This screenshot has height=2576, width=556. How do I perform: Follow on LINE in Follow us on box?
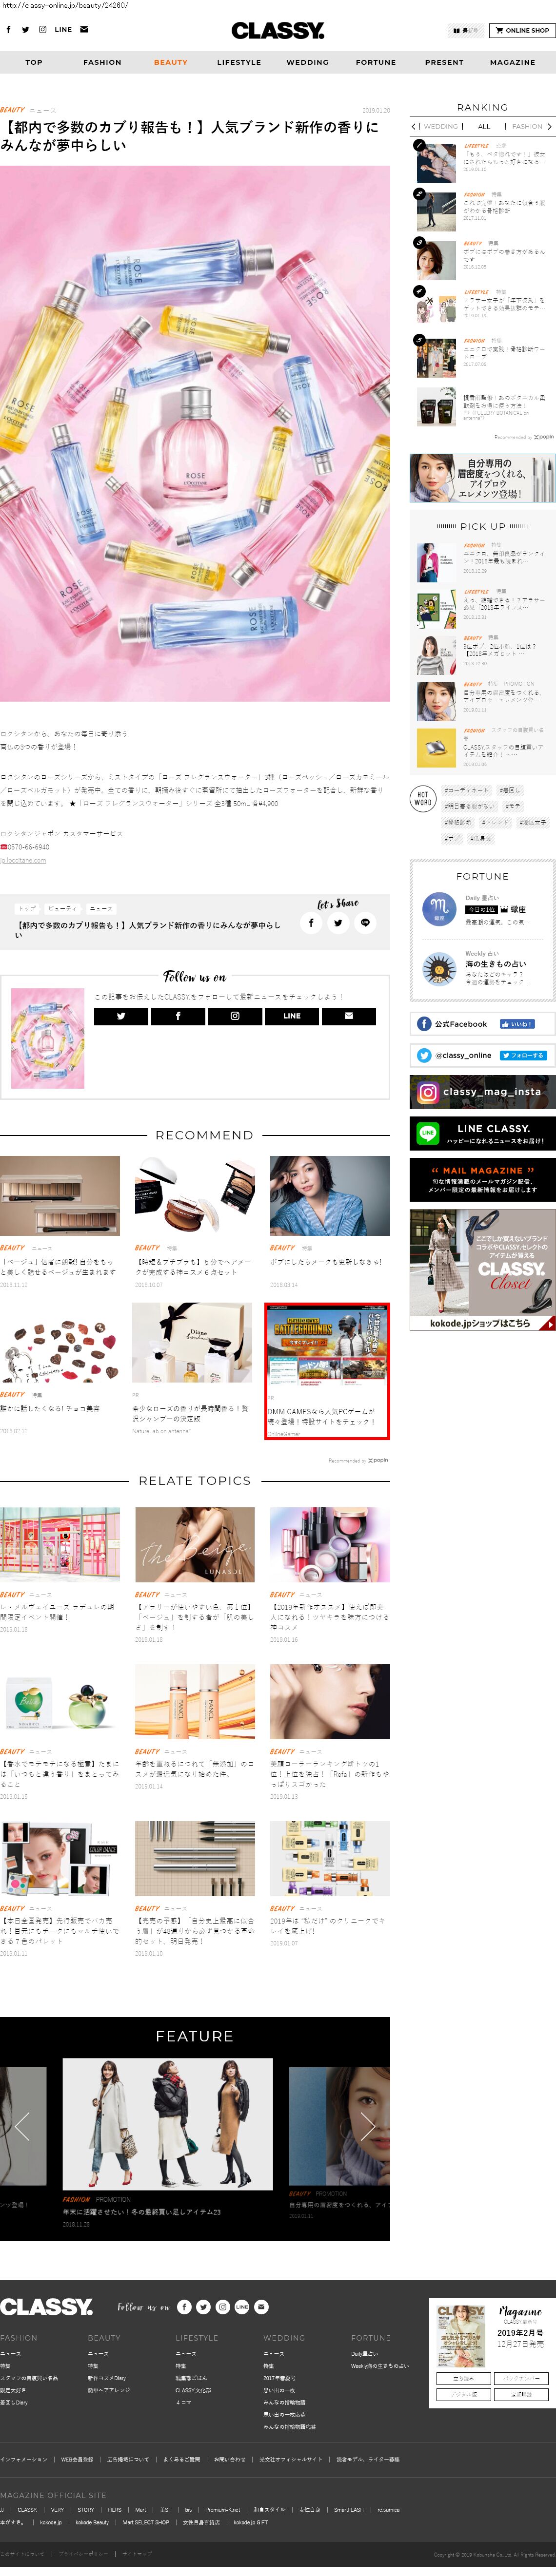(x=292, y=1016)
